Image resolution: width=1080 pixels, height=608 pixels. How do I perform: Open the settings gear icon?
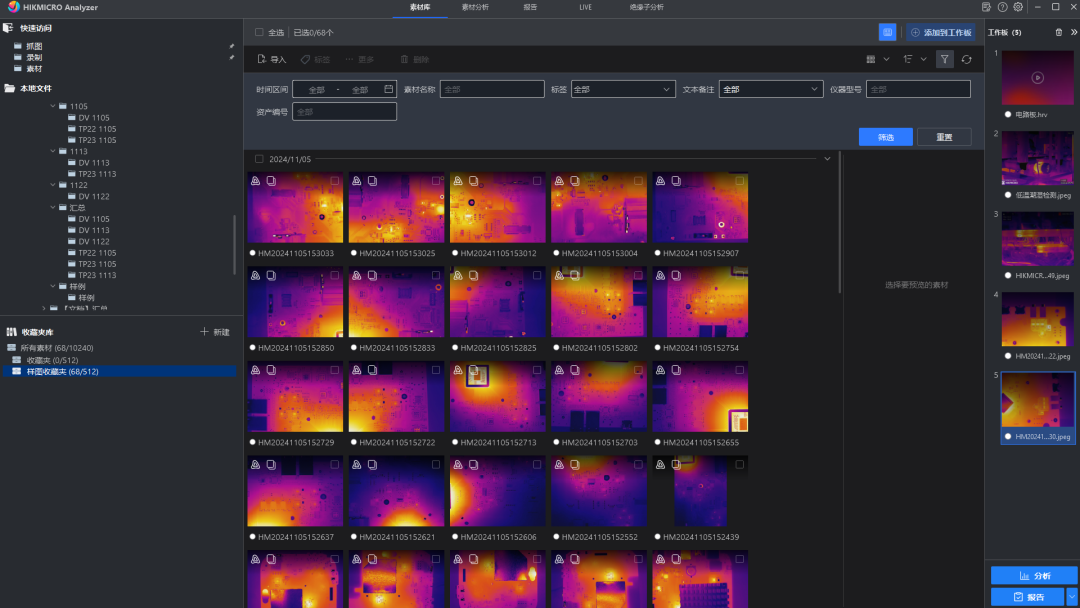click(x=1018, y=7)
